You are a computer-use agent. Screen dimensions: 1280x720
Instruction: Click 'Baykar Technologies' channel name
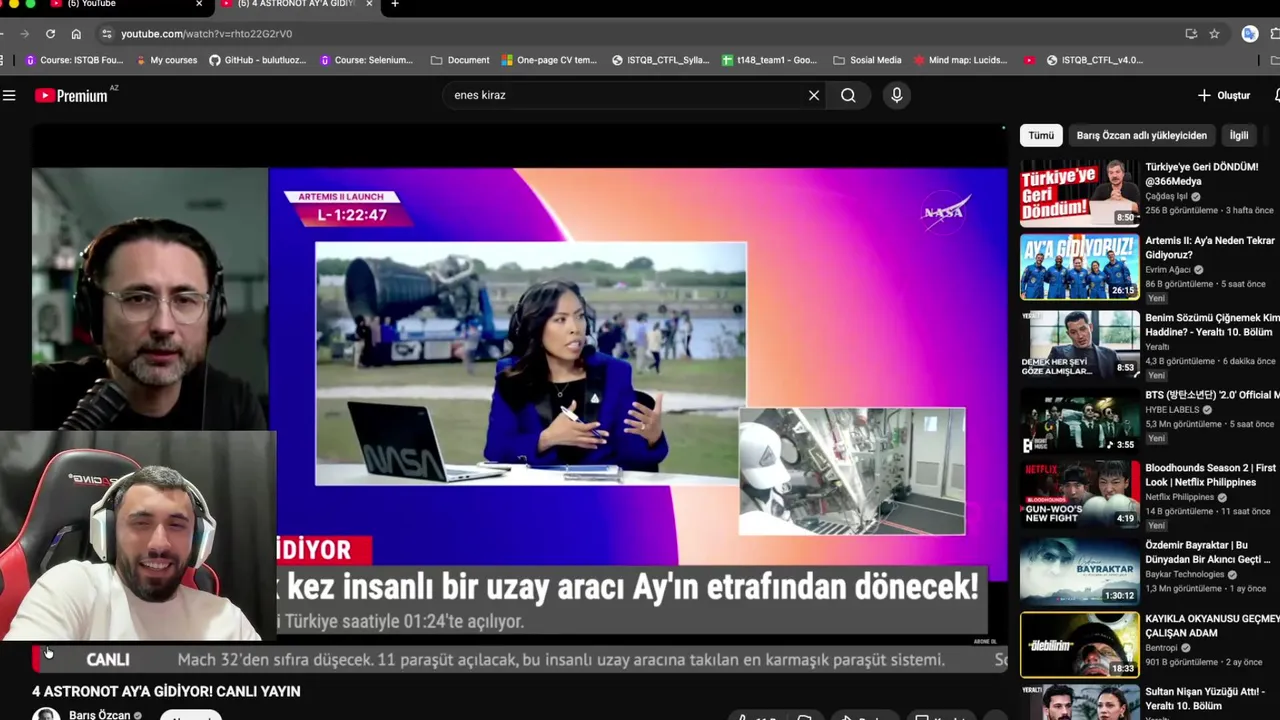1184,574
